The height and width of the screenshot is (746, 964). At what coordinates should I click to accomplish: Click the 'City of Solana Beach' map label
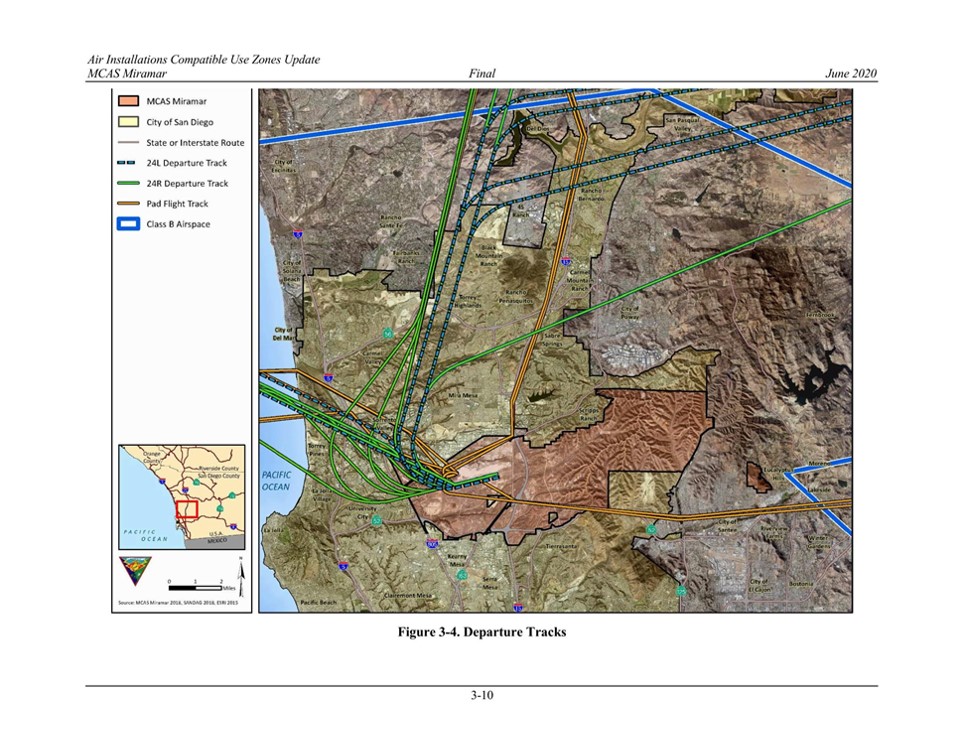coord(292,271)
